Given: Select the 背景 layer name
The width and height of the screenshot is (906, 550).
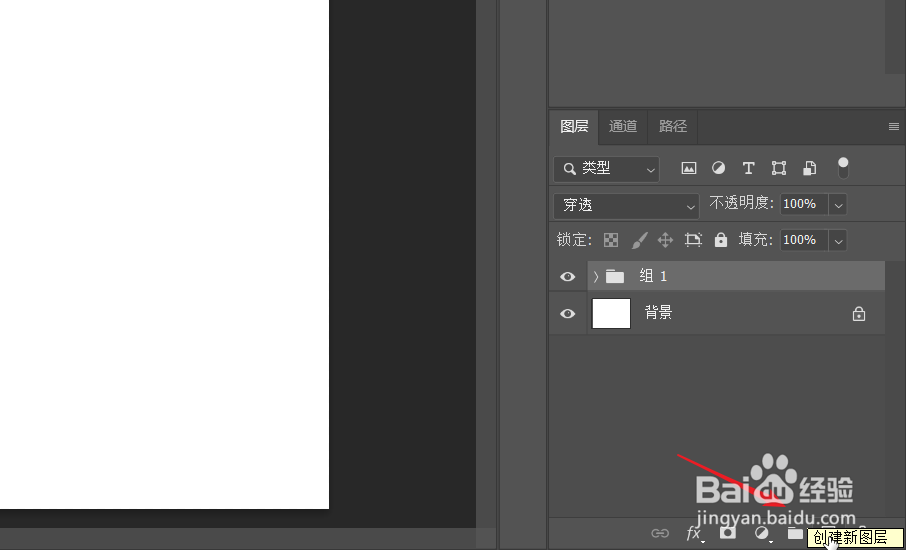Looking at the screenshot, I should click(x=658, y=313).
